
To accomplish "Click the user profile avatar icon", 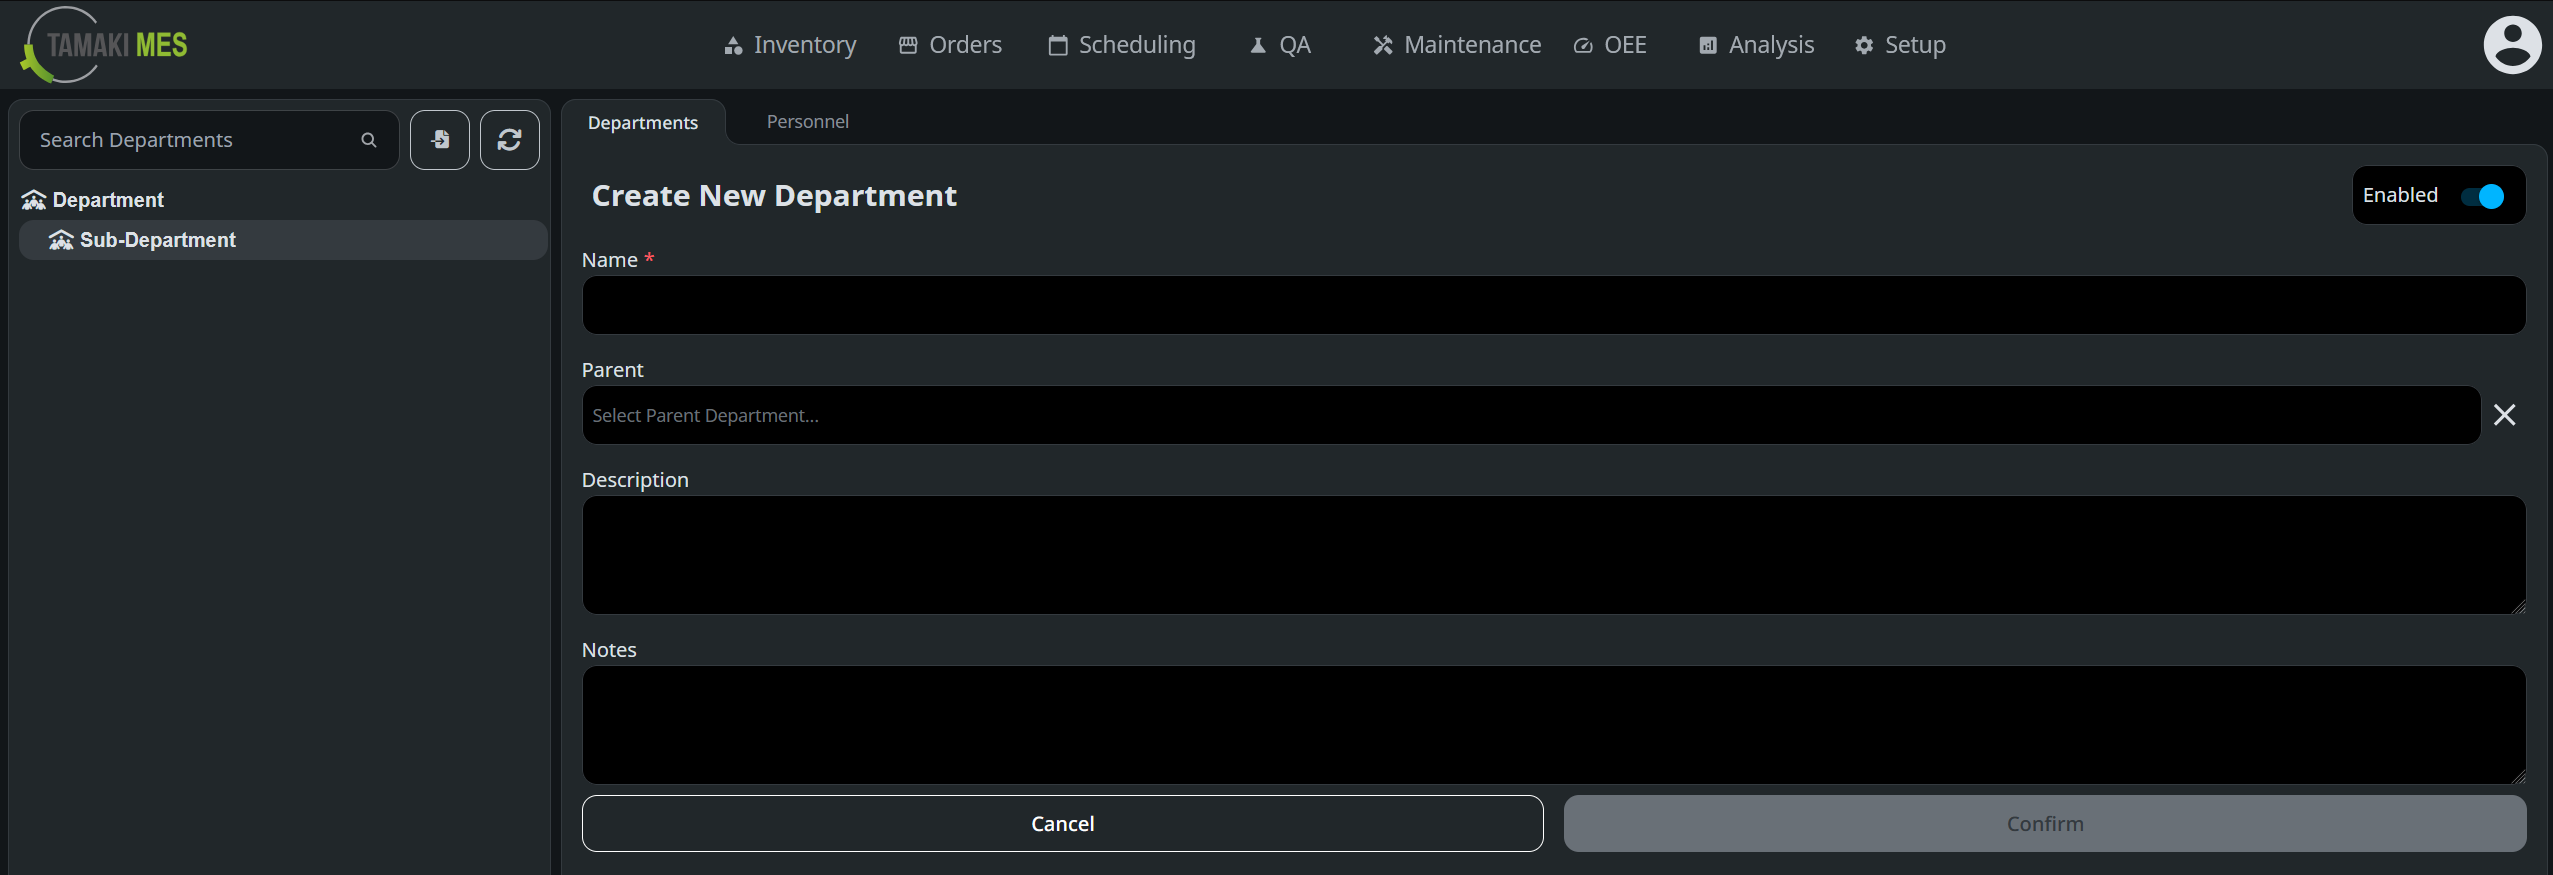I will pos(2511,45).
